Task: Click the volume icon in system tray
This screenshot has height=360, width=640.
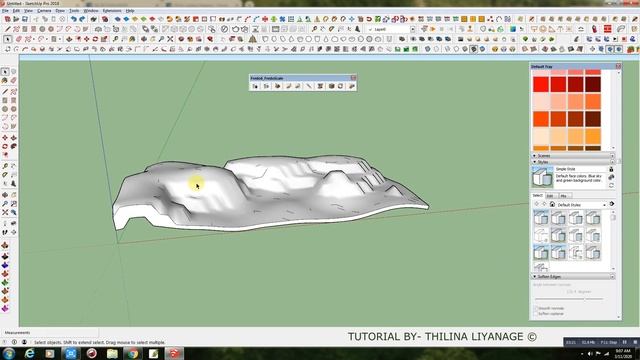Action: pos(590,353)
